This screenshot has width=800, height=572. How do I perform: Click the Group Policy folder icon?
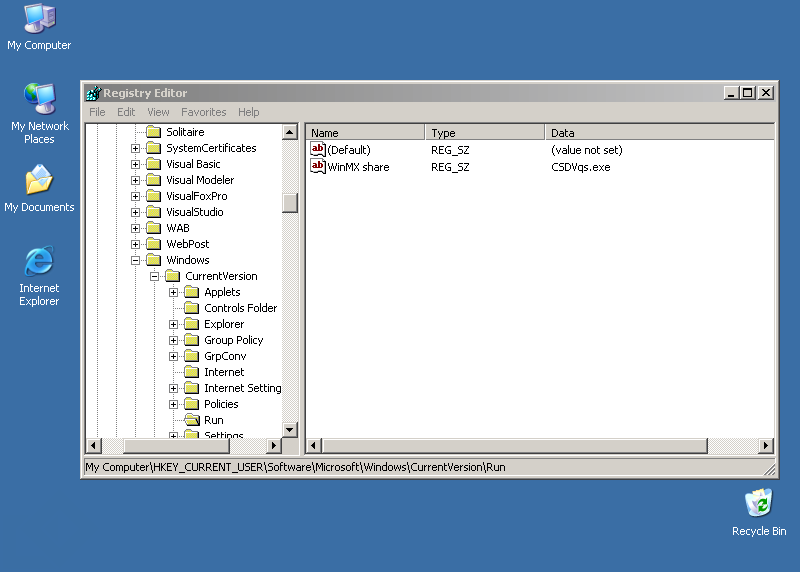[x=191, y=340]
